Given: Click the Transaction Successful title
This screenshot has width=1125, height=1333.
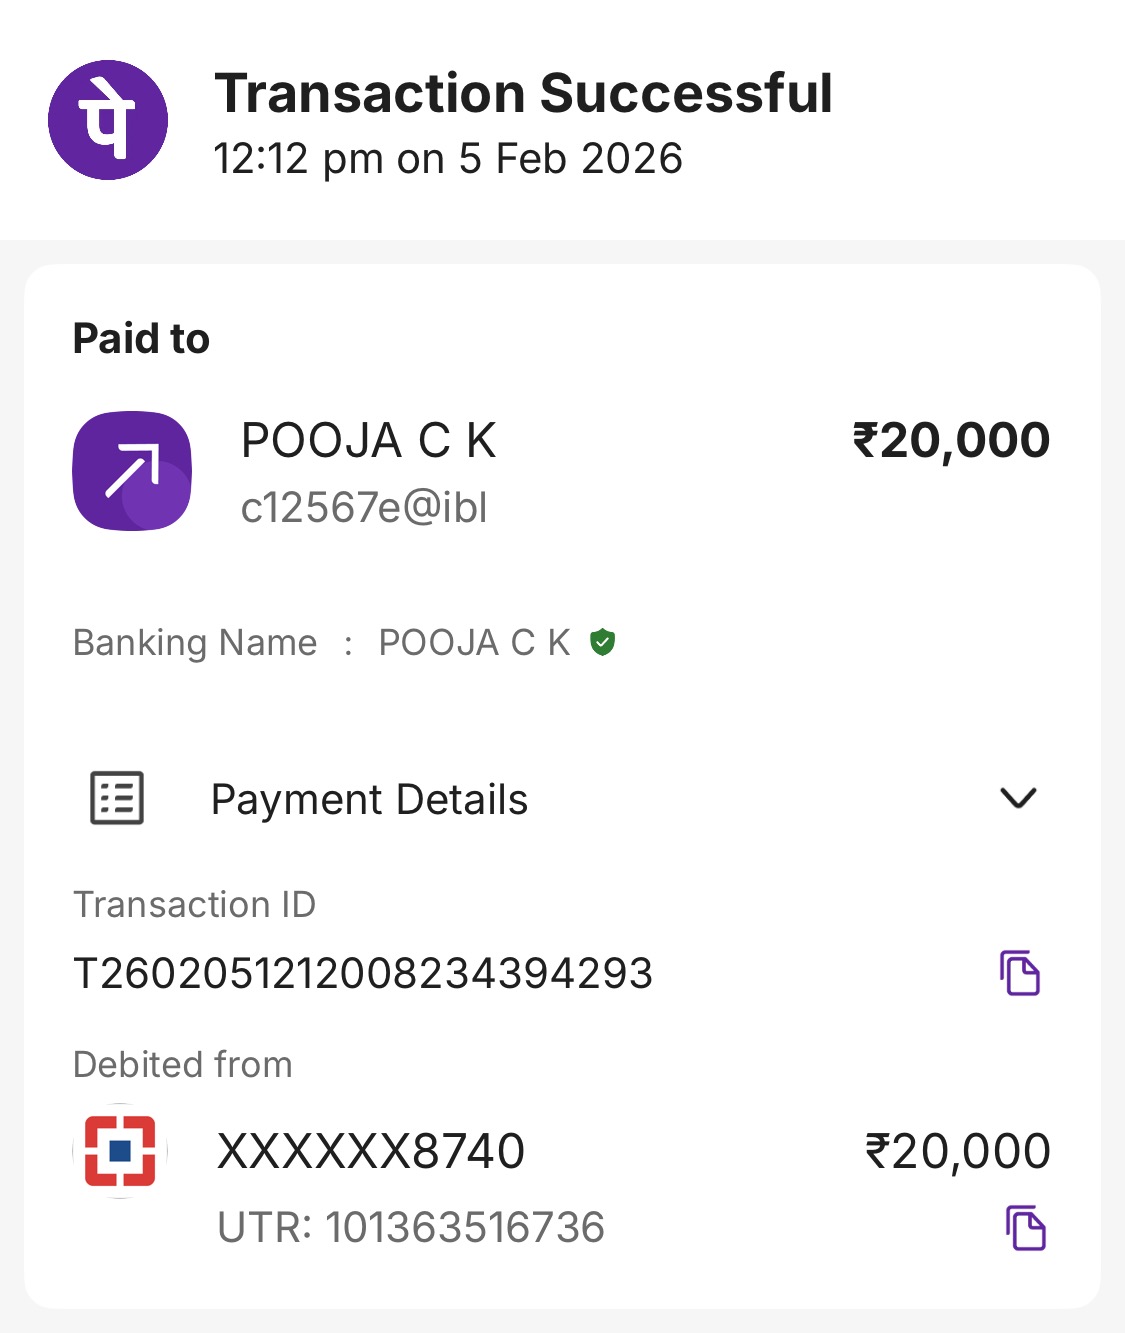Looking at the screenshot, I should tap(523, 94).
